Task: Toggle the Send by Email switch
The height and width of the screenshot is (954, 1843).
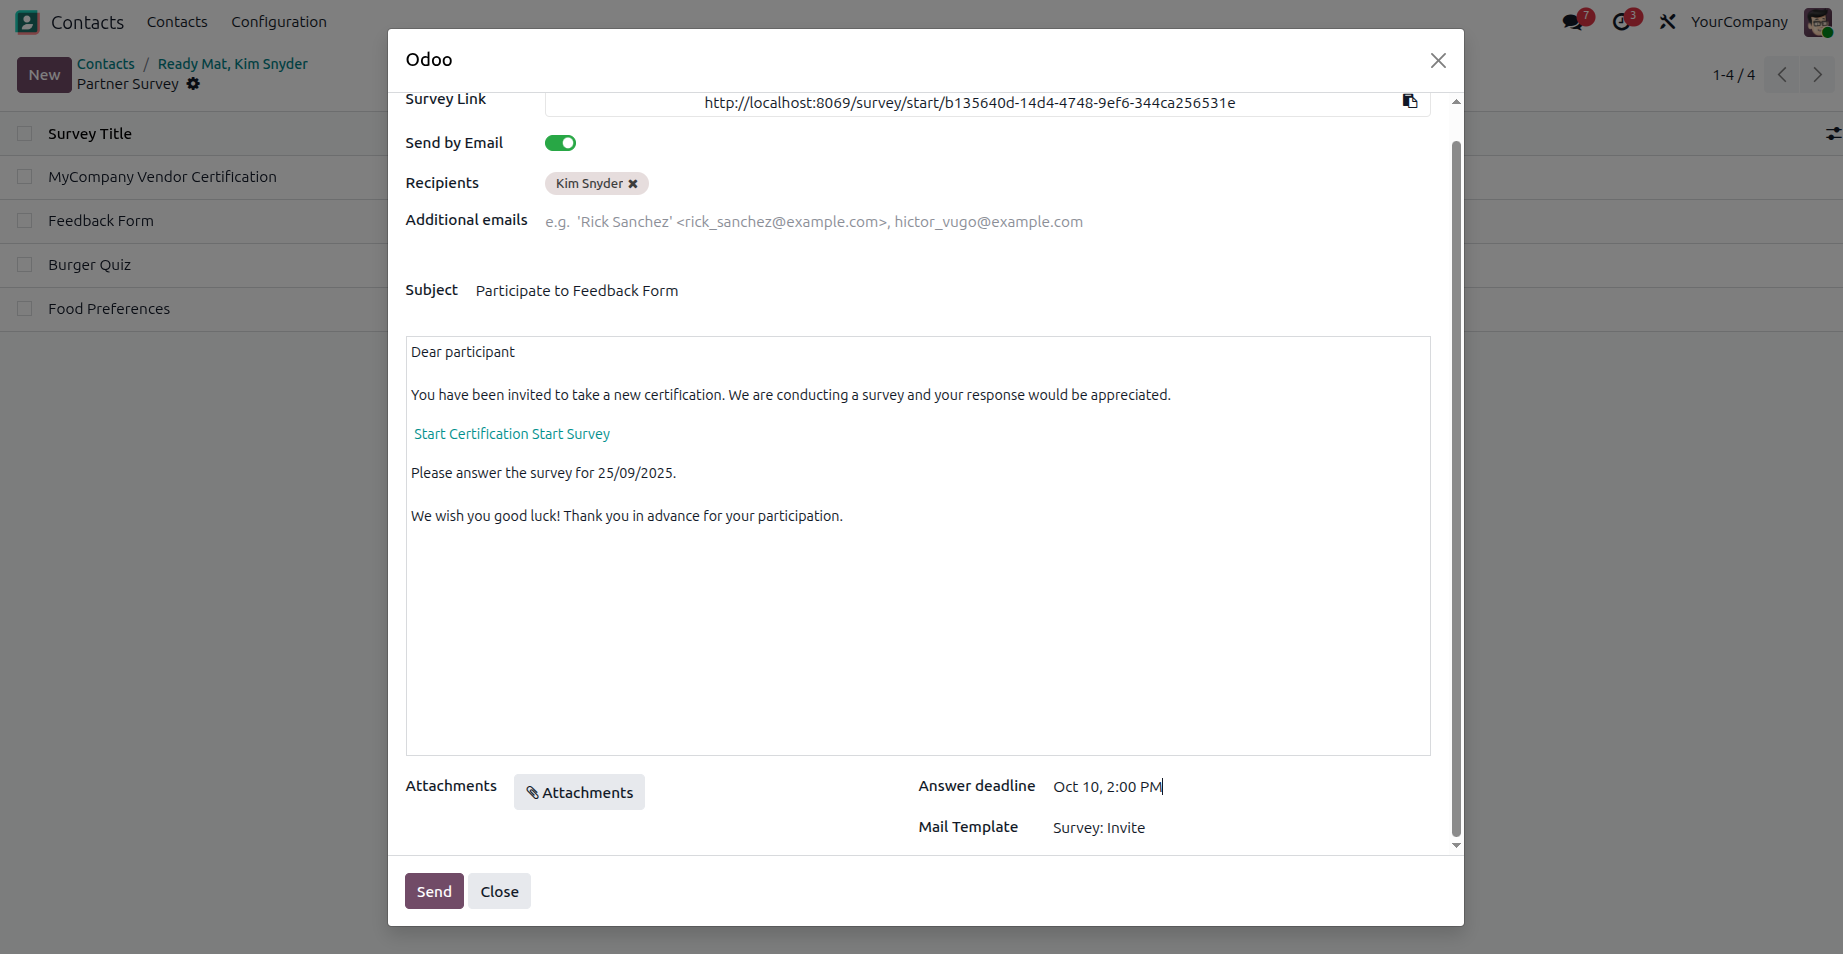Action: tap(560, 143)
